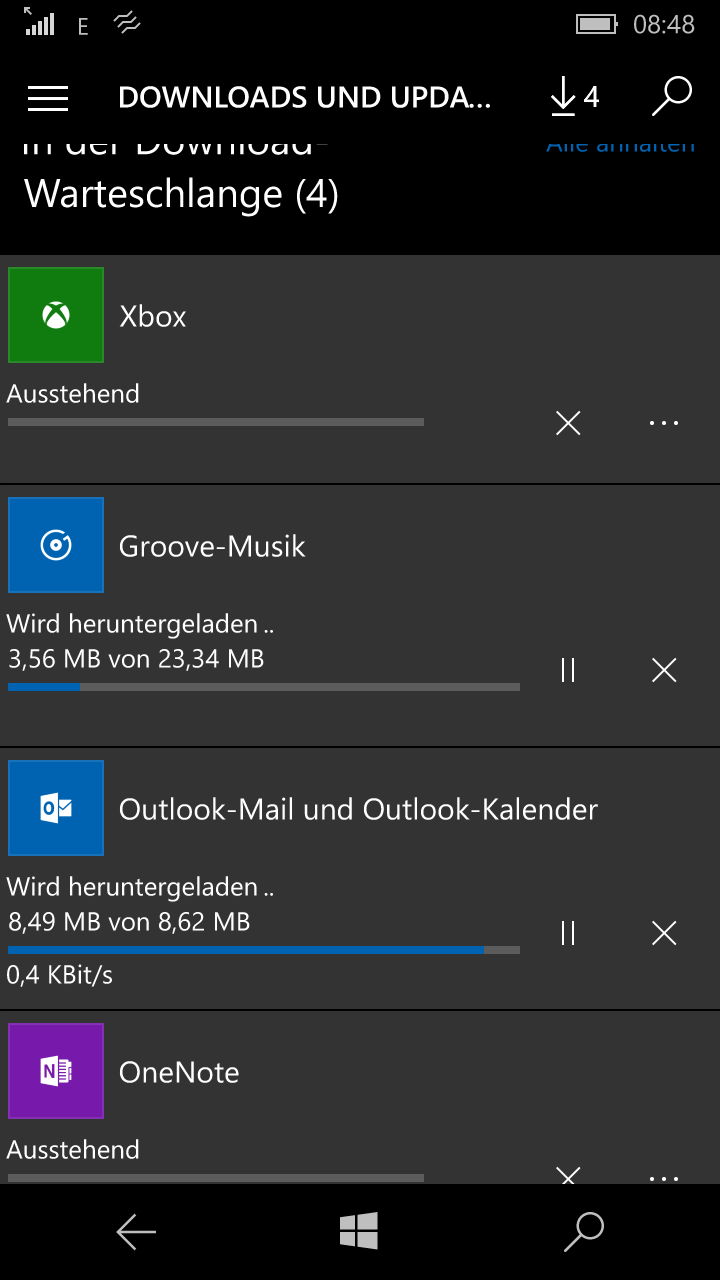This screenshot has height=1280, width=720.
Task: Open the Outlook-Mail und Outlook-Kalender title
Action: point(358,809)
